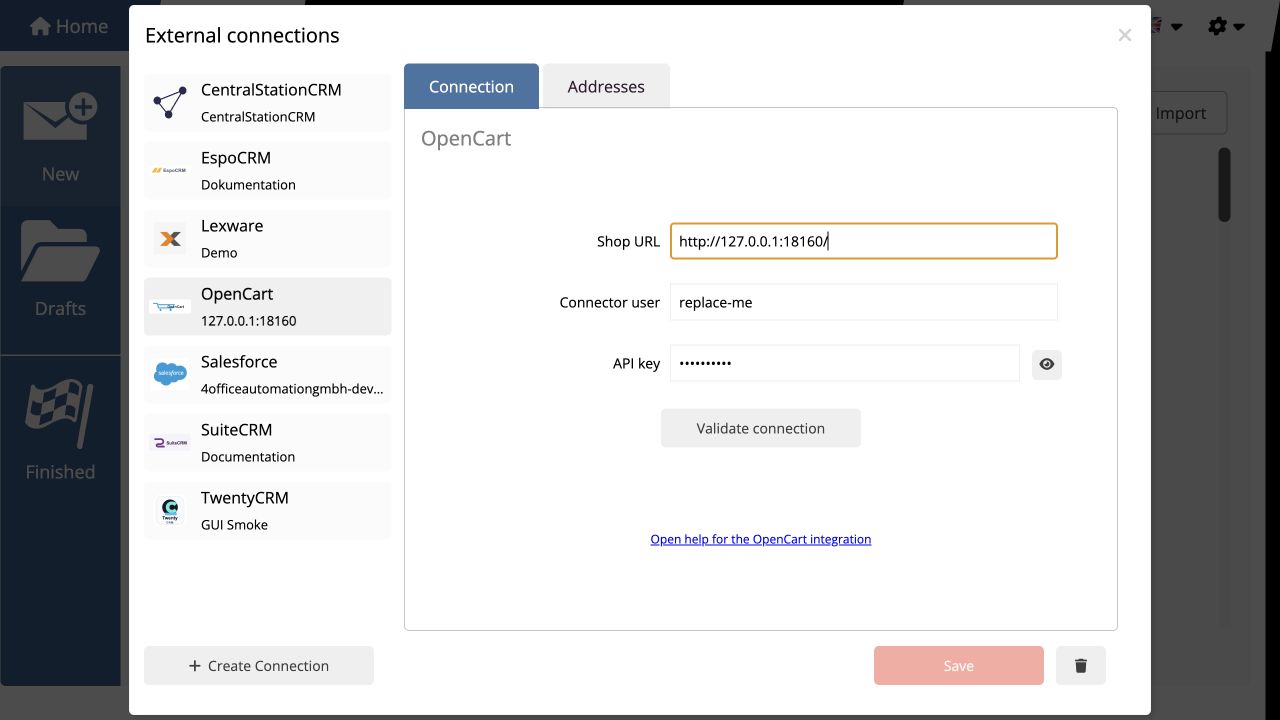1280x720 pixels.
Task: Select the TwentyCRM GUI Smoke connection
Action: pyautogui.click(x=268, y=510)
